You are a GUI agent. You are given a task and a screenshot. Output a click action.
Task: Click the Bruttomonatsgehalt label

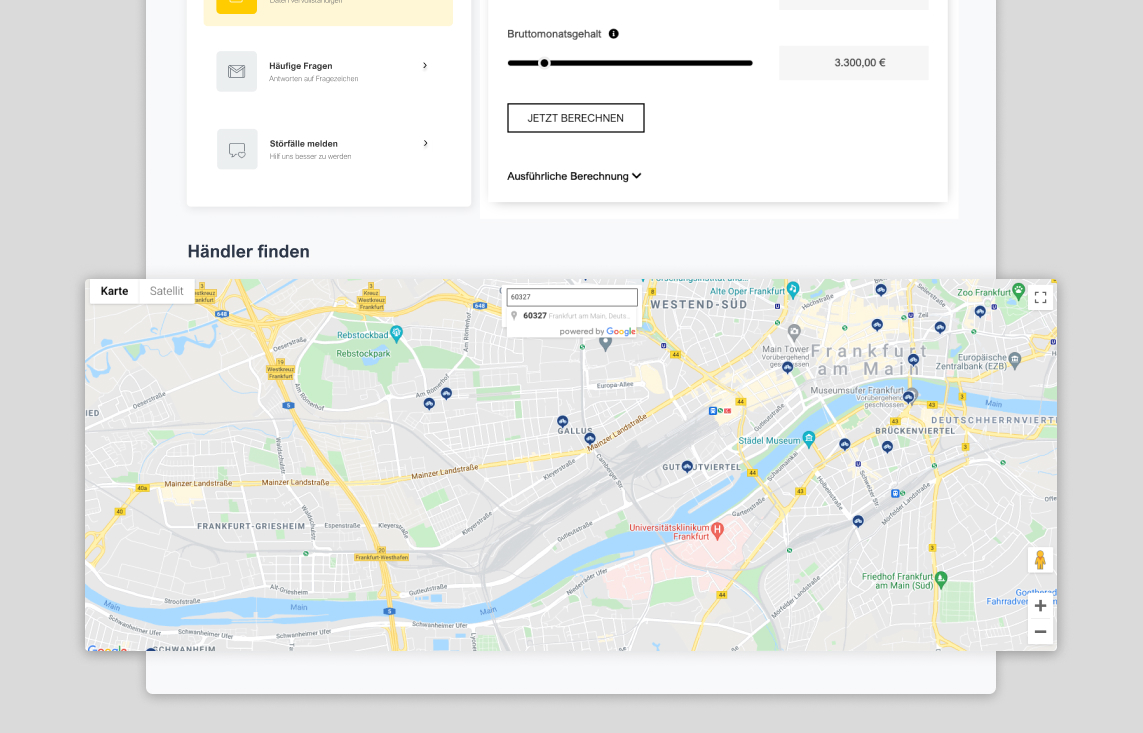pos(554,34)
